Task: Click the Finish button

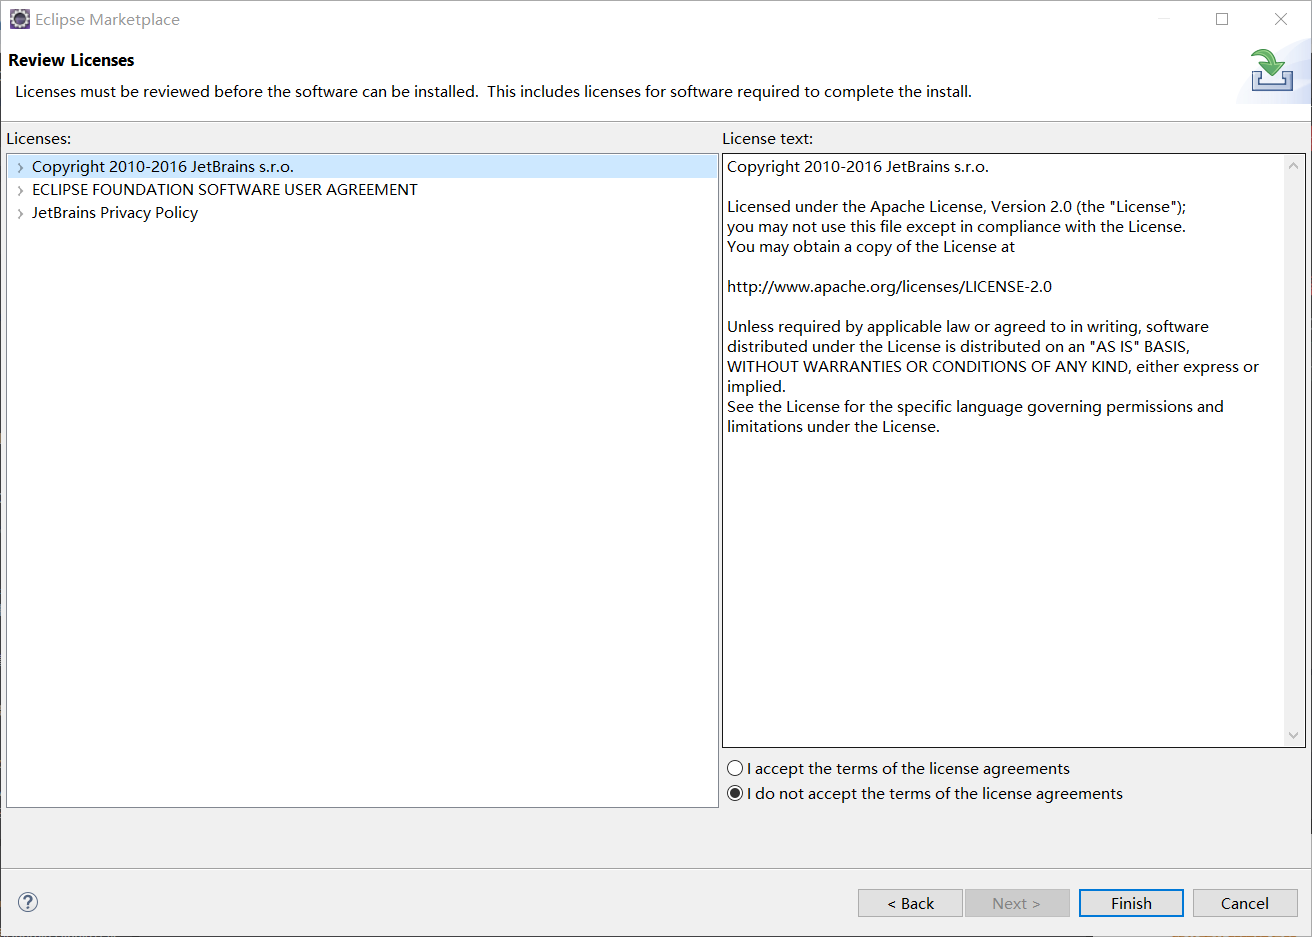Action: pyautogui.click(x=1131, y=903)
